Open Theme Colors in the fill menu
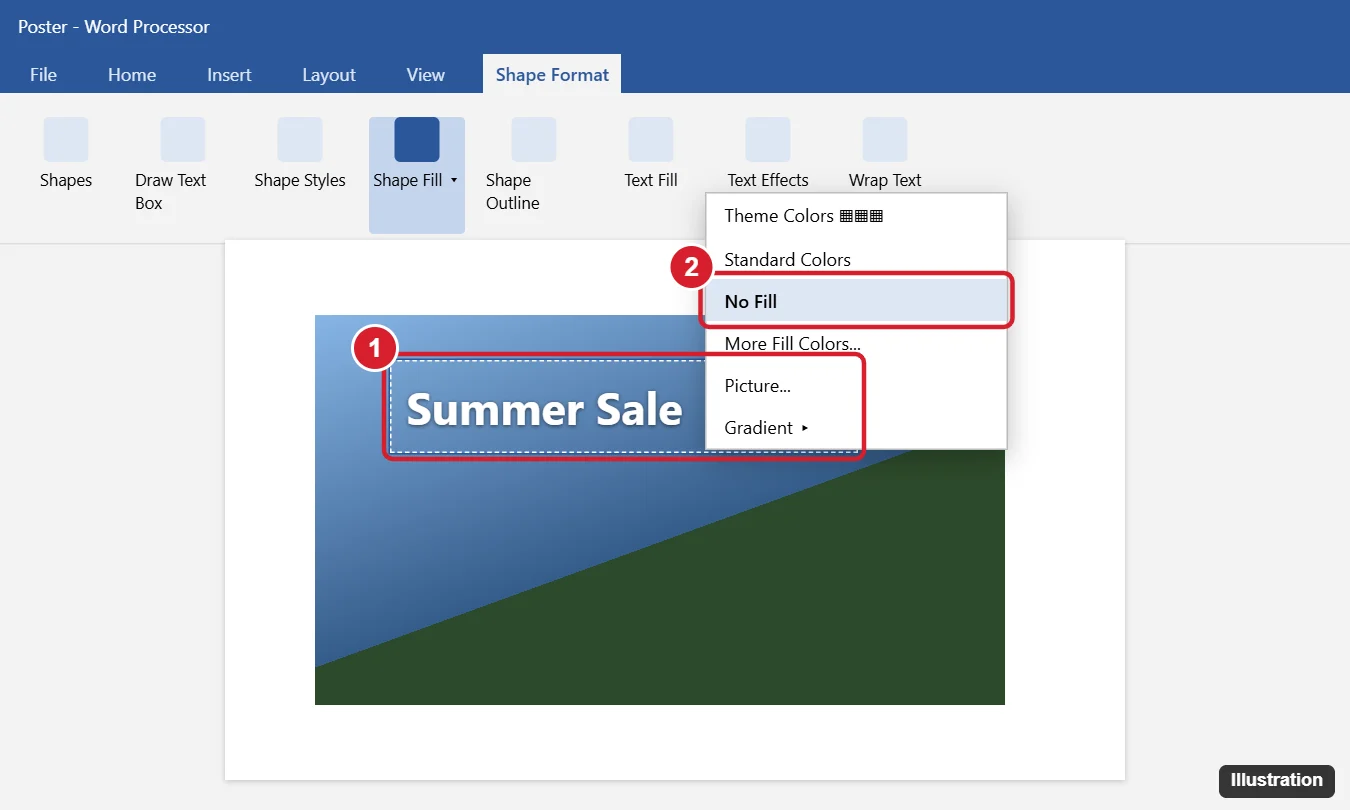Viewport: 1350px width, 810px height. pyautogui.click(x=856, y=216)
